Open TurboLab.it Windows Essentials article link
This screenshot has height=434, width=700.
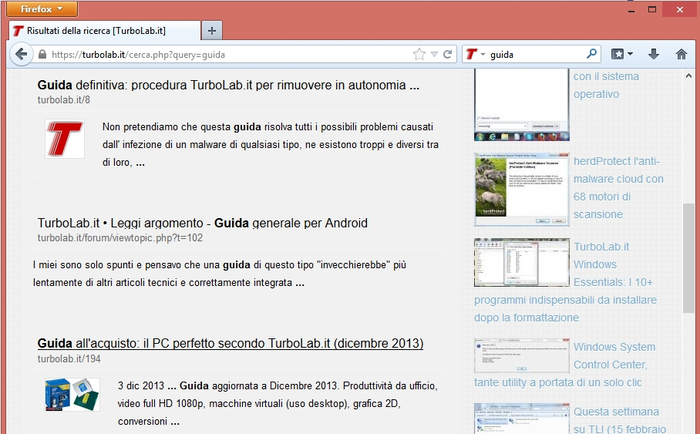coord(566,282)
